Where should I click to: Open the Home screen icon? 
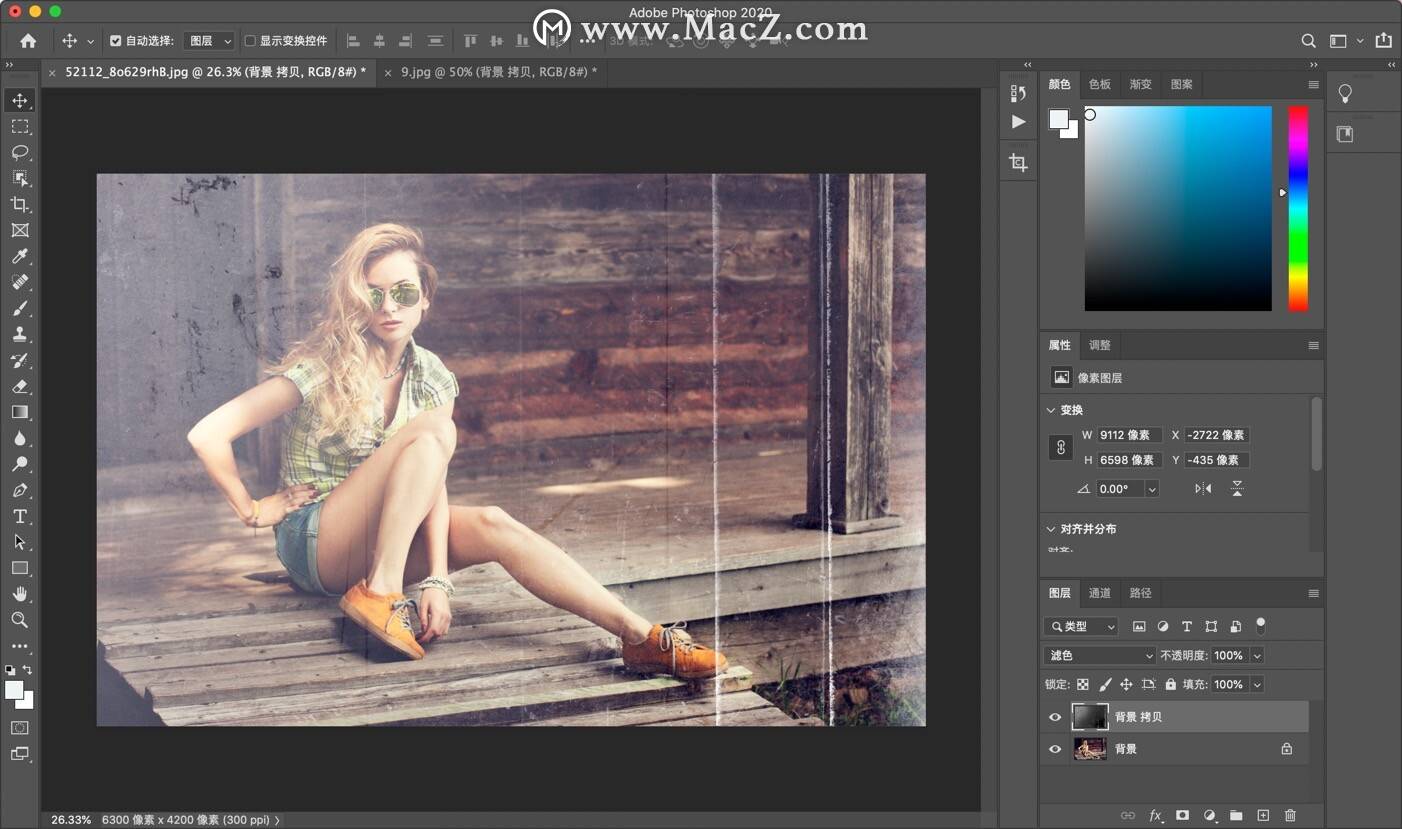click(x=28, y=41)
